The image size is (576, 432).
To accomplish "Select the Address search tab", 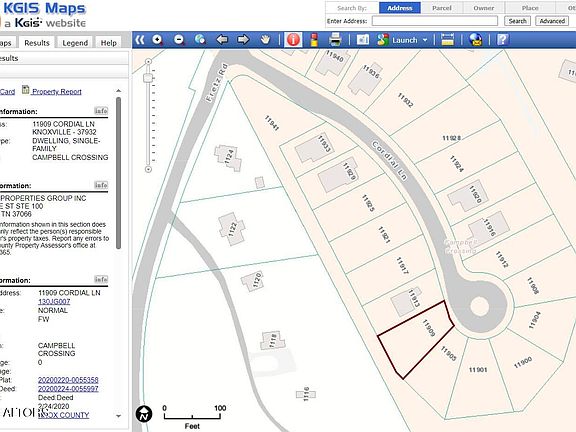I will (400, 8).
